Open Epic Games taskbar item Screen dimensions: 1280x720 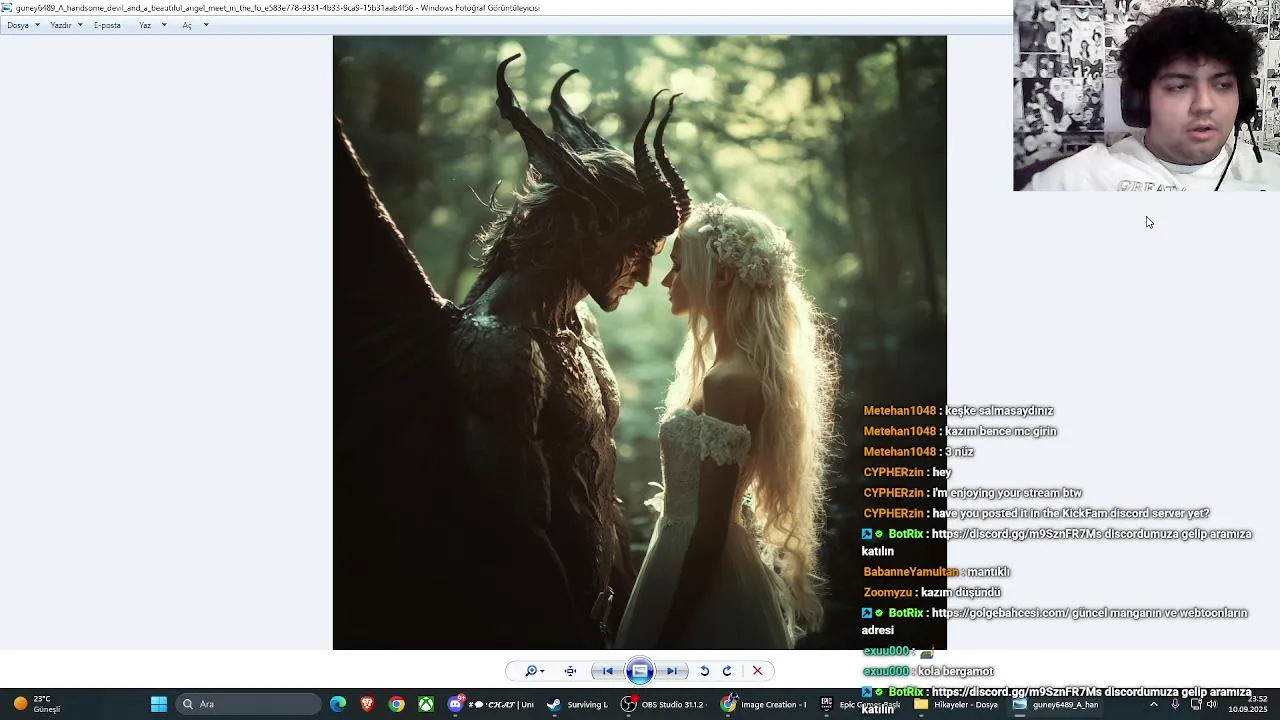point(860,704)
